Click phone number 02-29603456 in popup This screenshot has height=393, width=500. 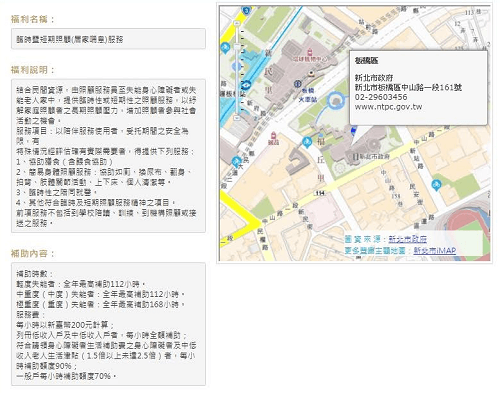tap(381, 97)
